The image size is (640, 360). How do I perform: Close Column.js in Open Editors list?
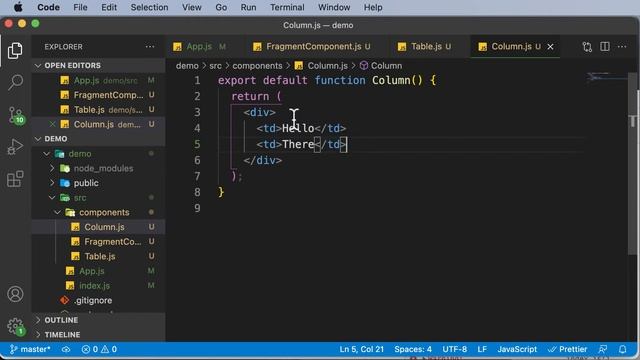click(x=52, y=124)
